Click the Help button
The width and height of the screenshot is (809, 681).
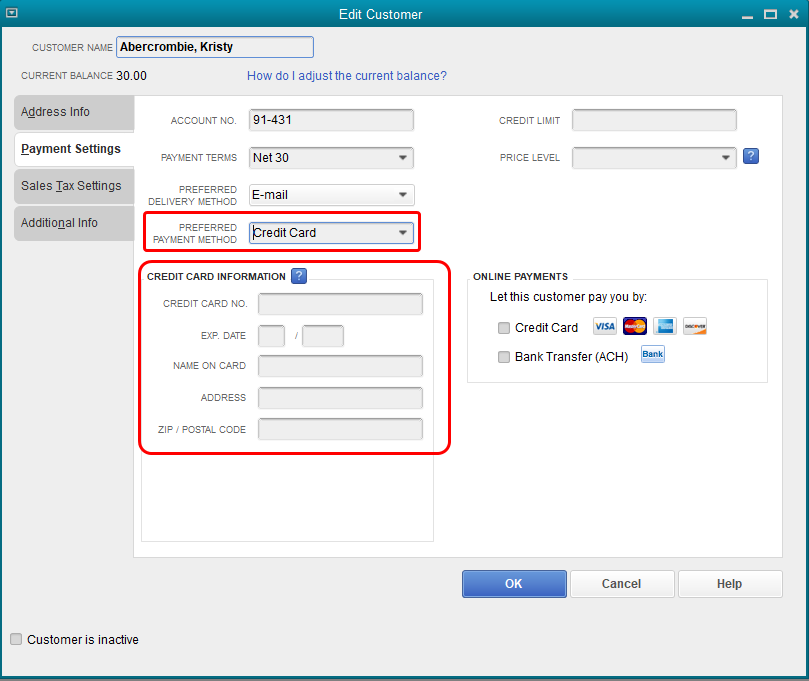coord(730,583)
